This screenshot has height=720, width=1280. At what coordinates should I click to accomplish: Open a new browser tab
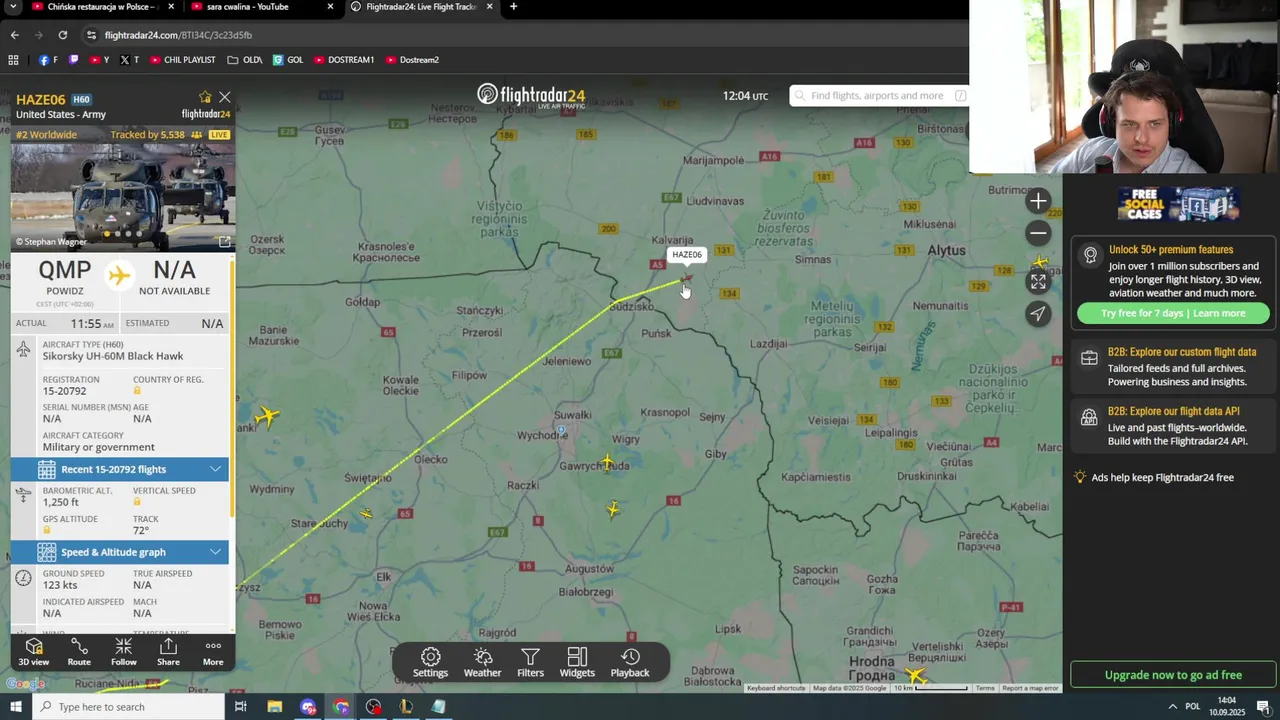click(513, 7)
